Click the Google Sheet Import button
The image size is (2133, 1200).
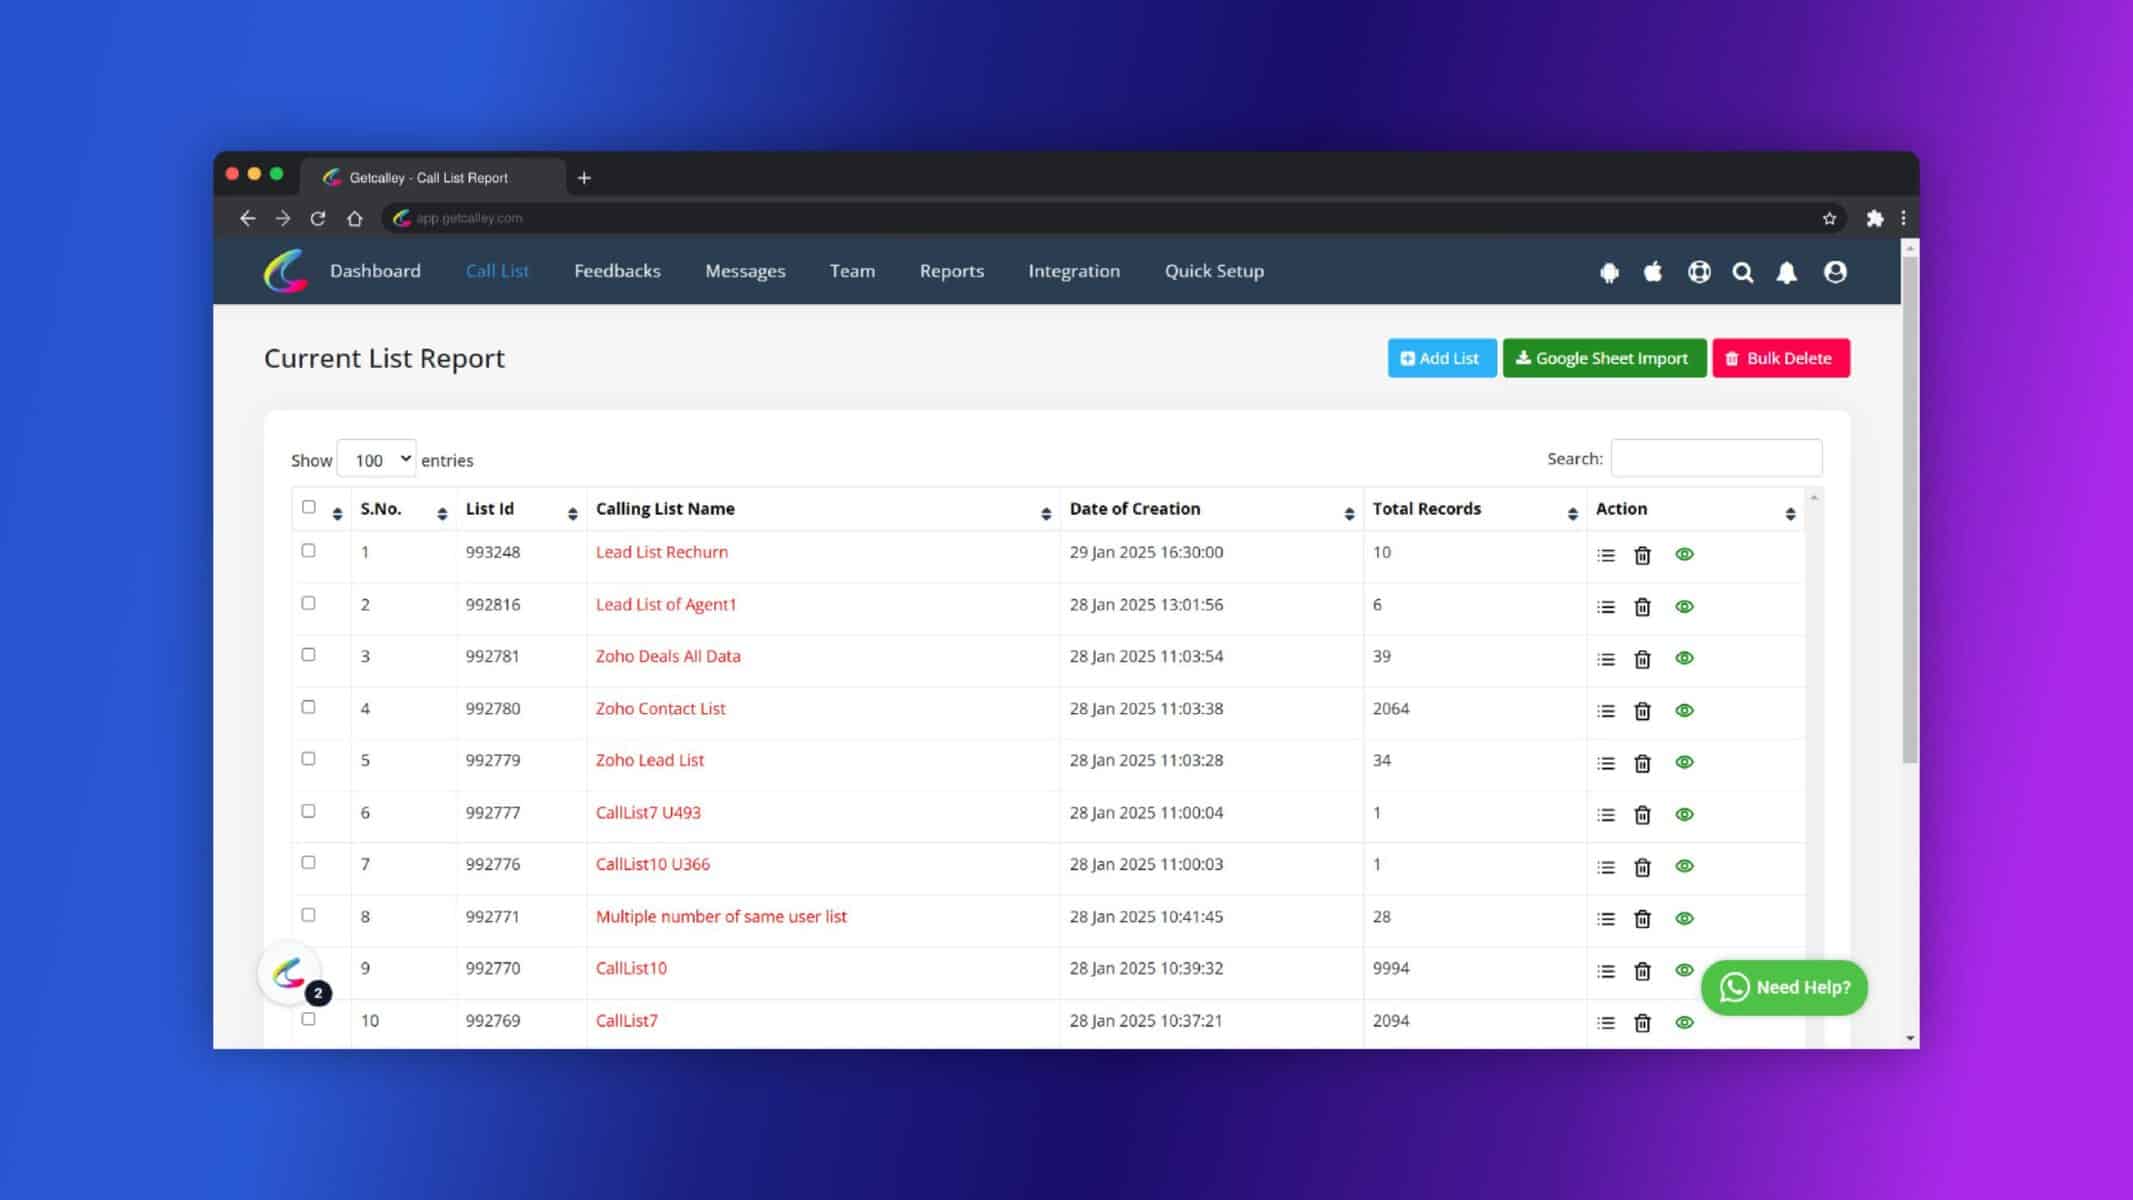tap(1604, 358)
